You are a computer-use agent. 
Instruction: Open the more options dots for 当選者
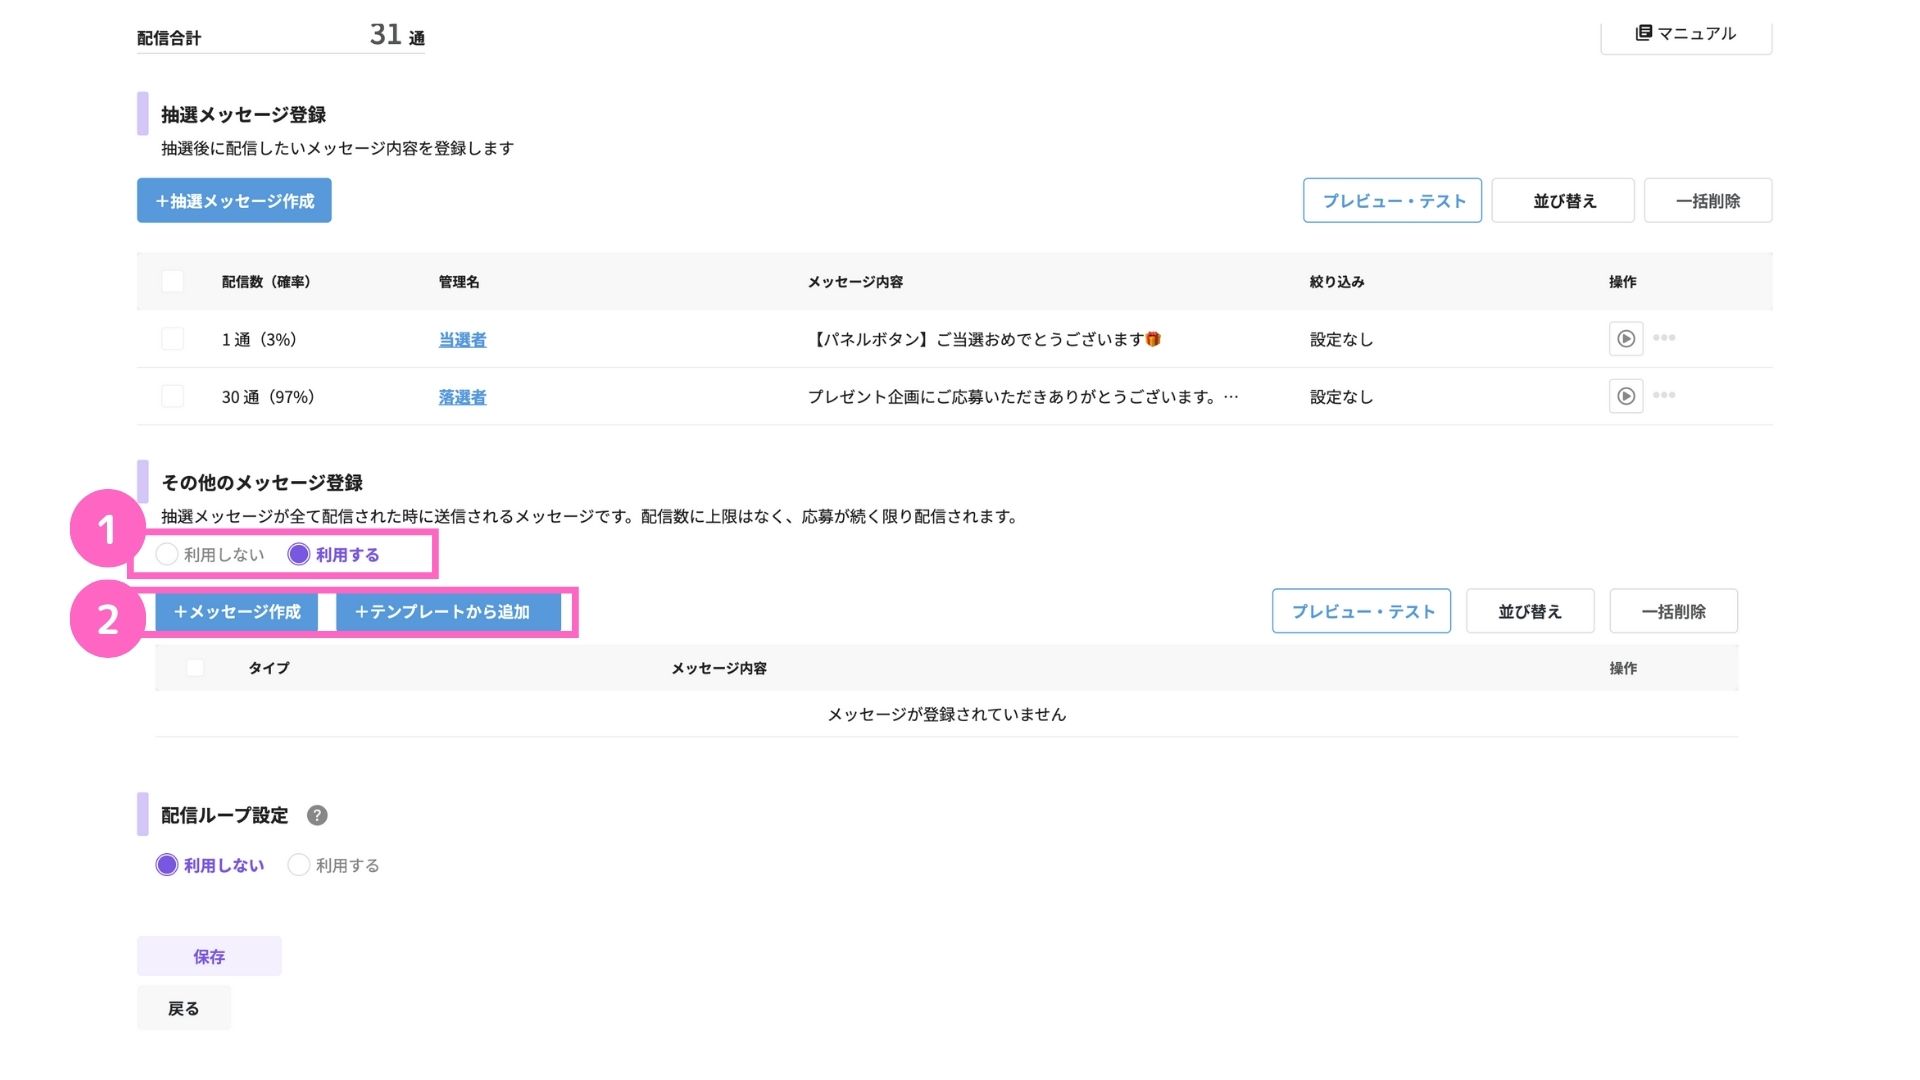tap(1664, 338)
